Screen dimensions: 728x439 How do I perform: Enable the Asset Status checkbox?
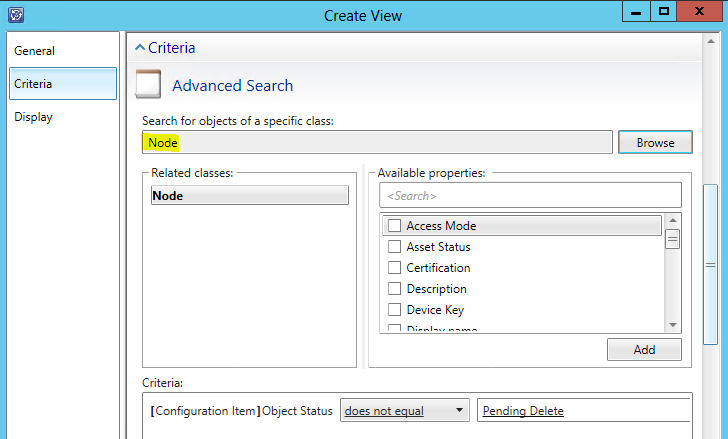pos(395,247)
